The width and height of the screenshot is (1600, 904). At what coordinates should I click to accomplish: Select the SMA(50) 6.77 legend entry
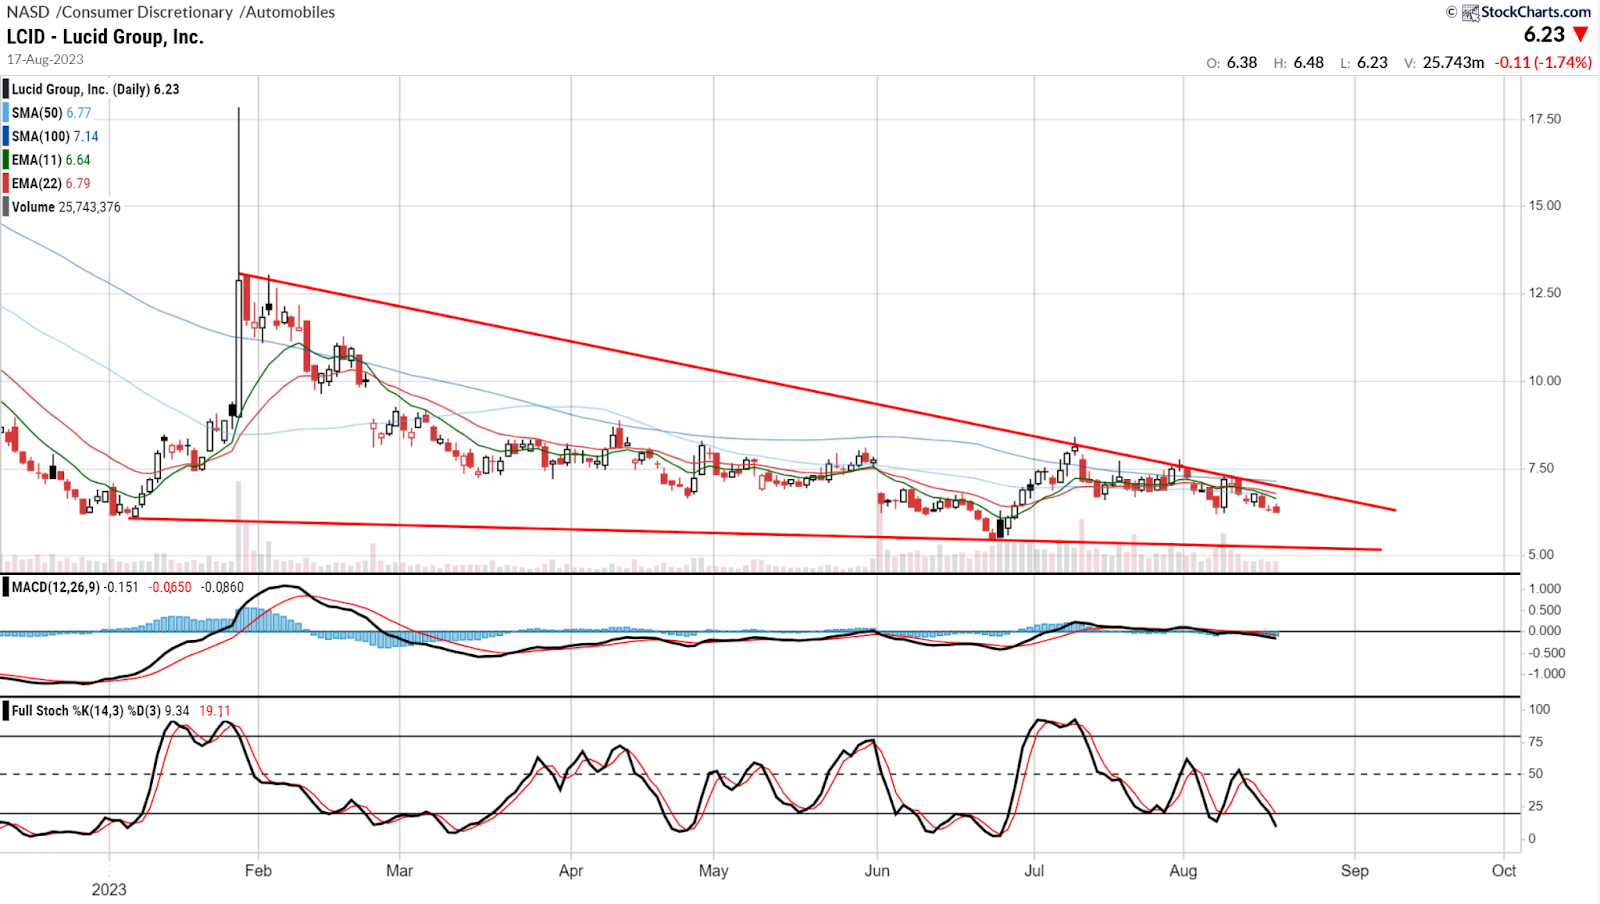[x=51, y=113]
